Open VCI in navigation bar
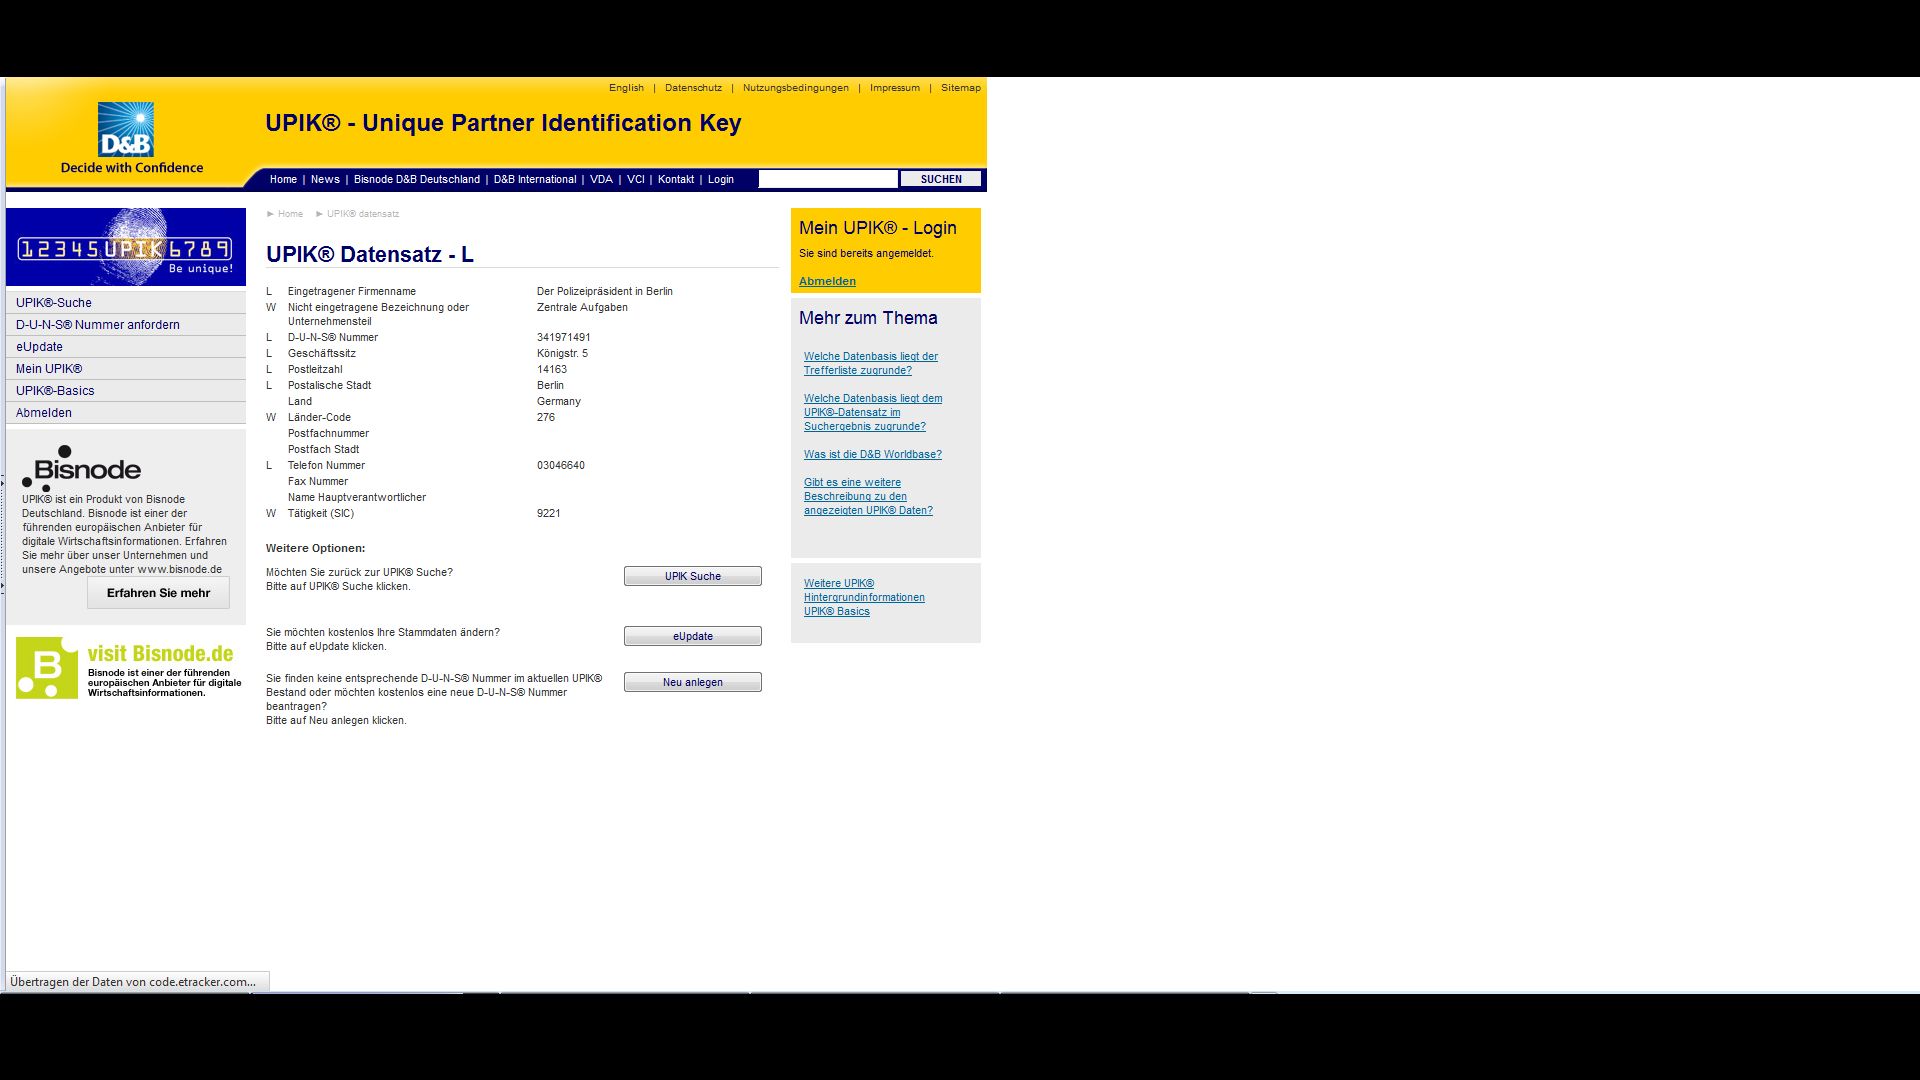The width and height of the screenshot is (1920, 1080). (x=635, y=180)
